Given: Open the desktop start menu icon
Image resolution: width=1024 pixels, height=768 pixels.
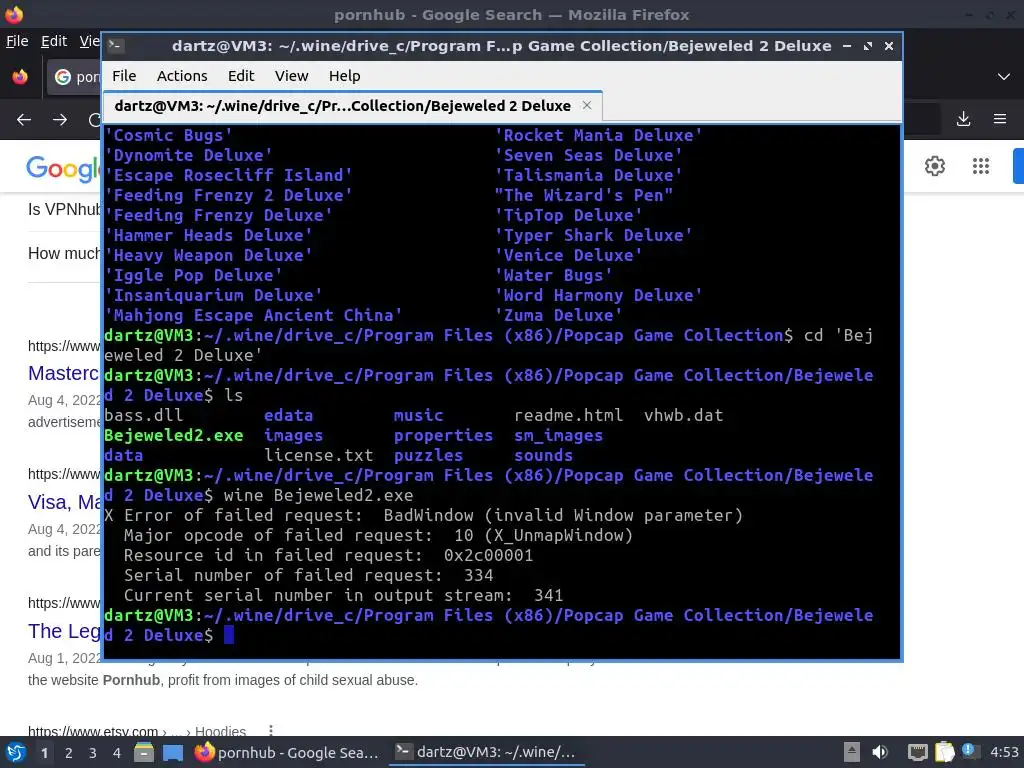Looking at the screenshot, I should pos(16,752).
